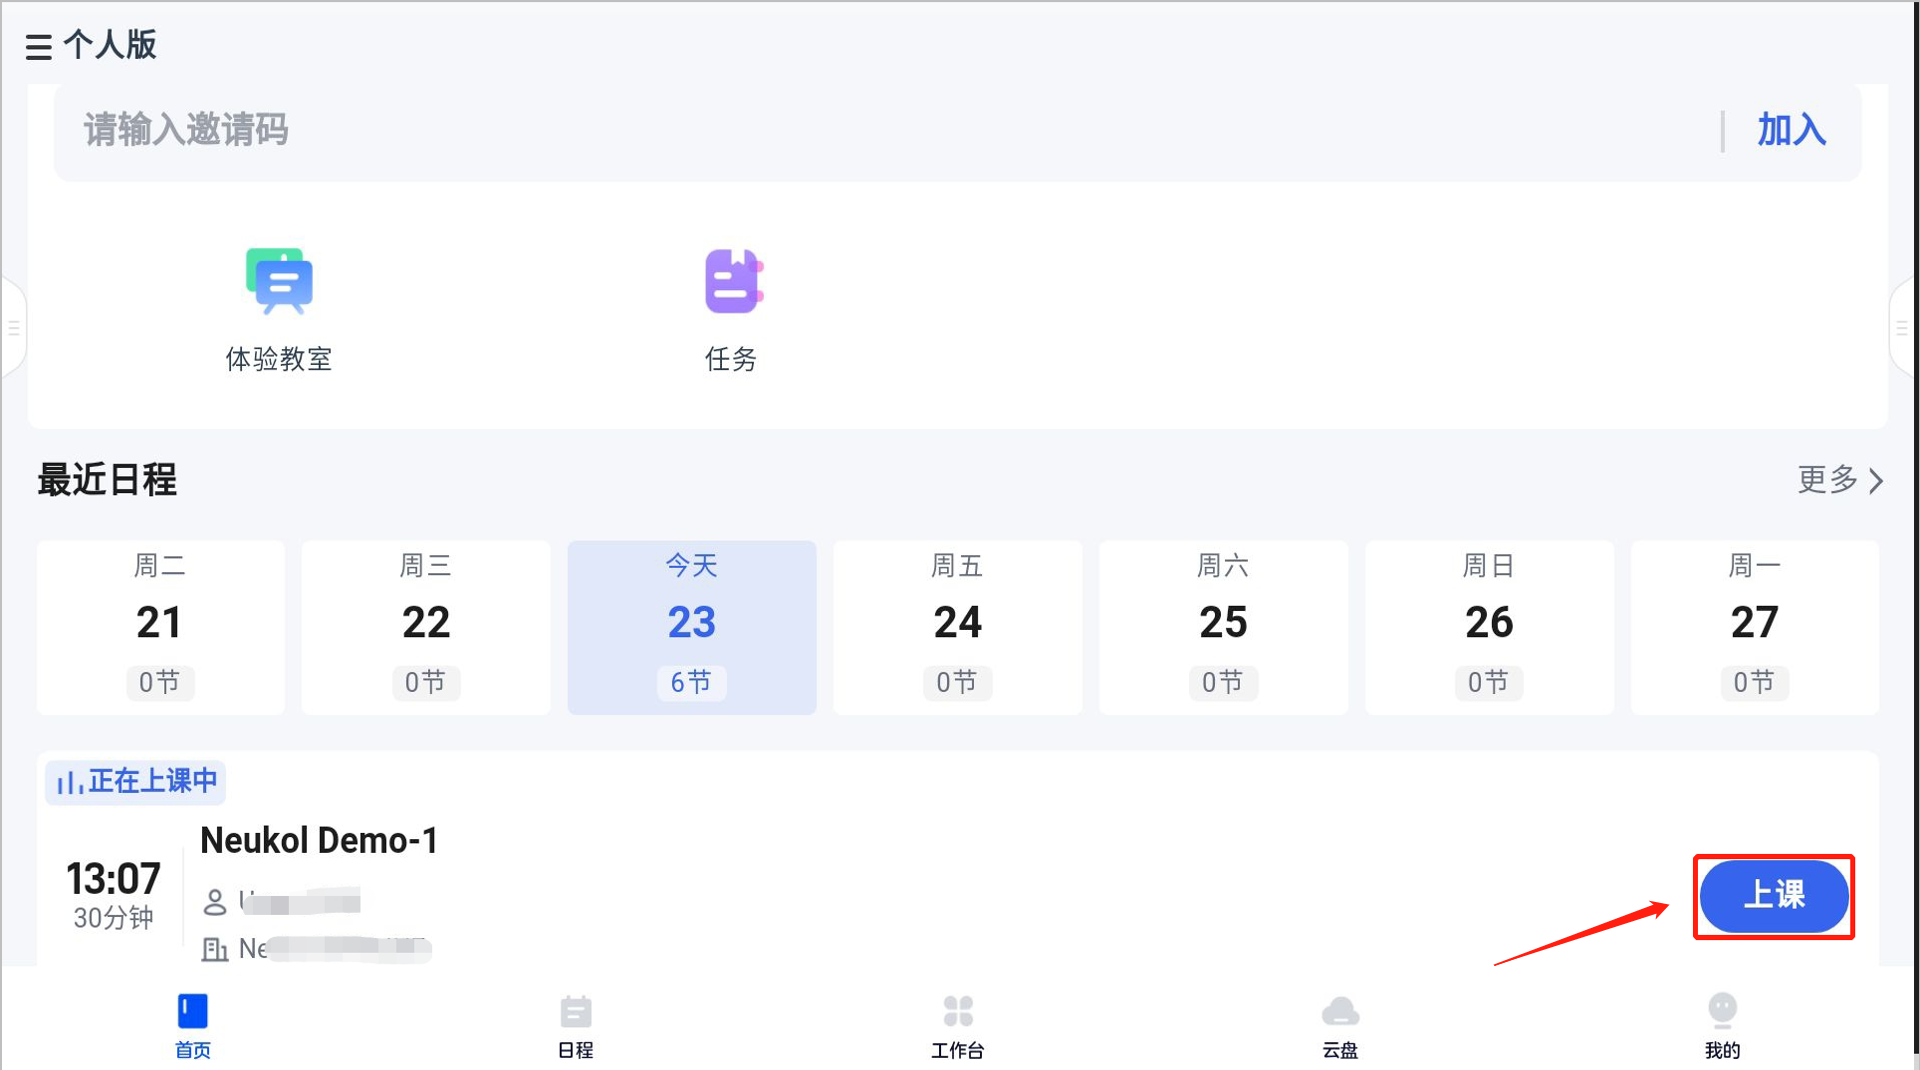Select Friday the 24th date card
Viewport: 1920px width, 1070px height.
[957, 627]
